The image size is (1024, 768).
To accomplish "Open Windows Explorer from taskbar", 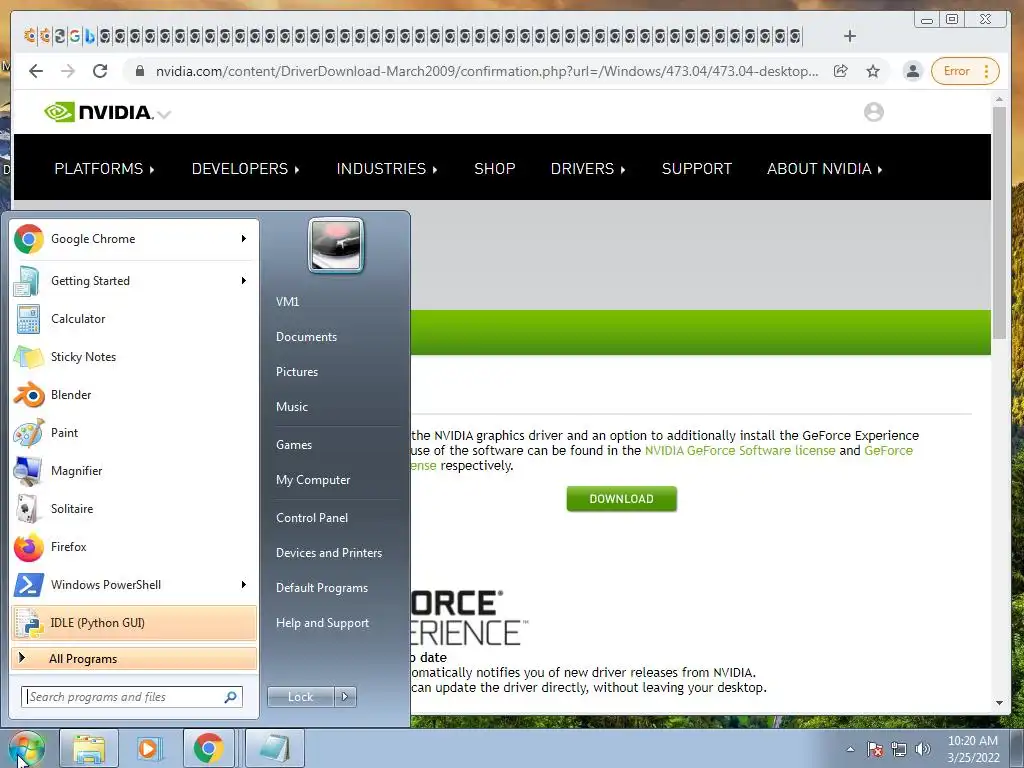I will (89, 748).
